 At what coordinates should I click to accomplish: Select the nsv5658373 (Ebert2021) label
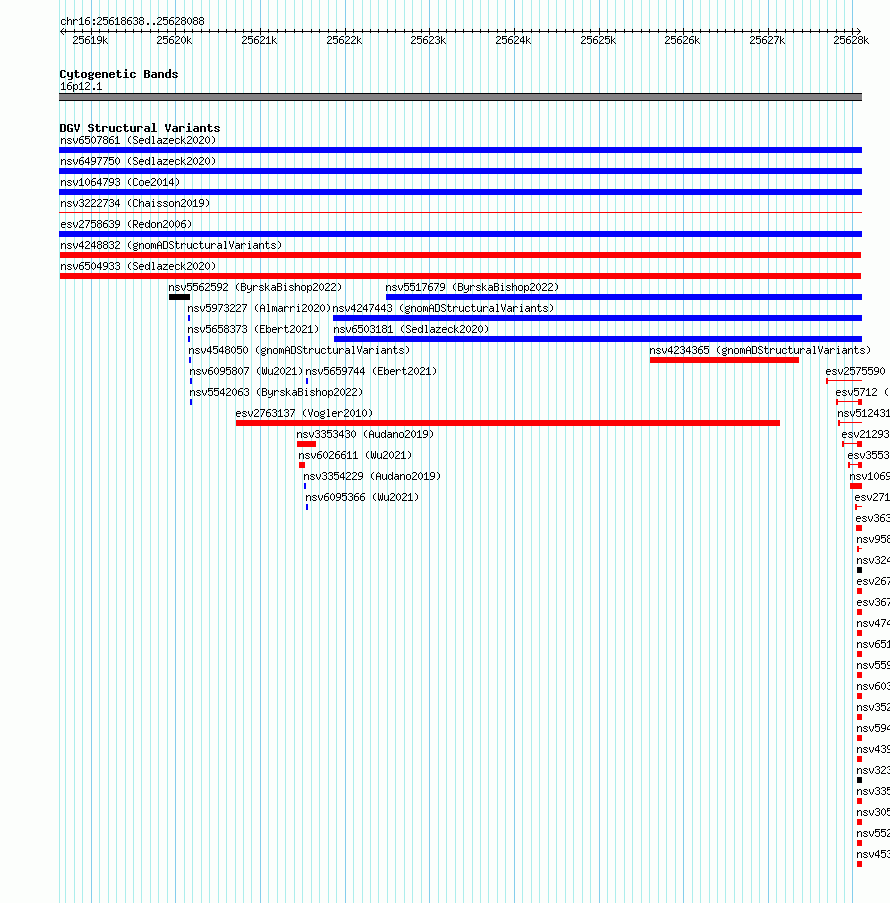pos(253,329)
